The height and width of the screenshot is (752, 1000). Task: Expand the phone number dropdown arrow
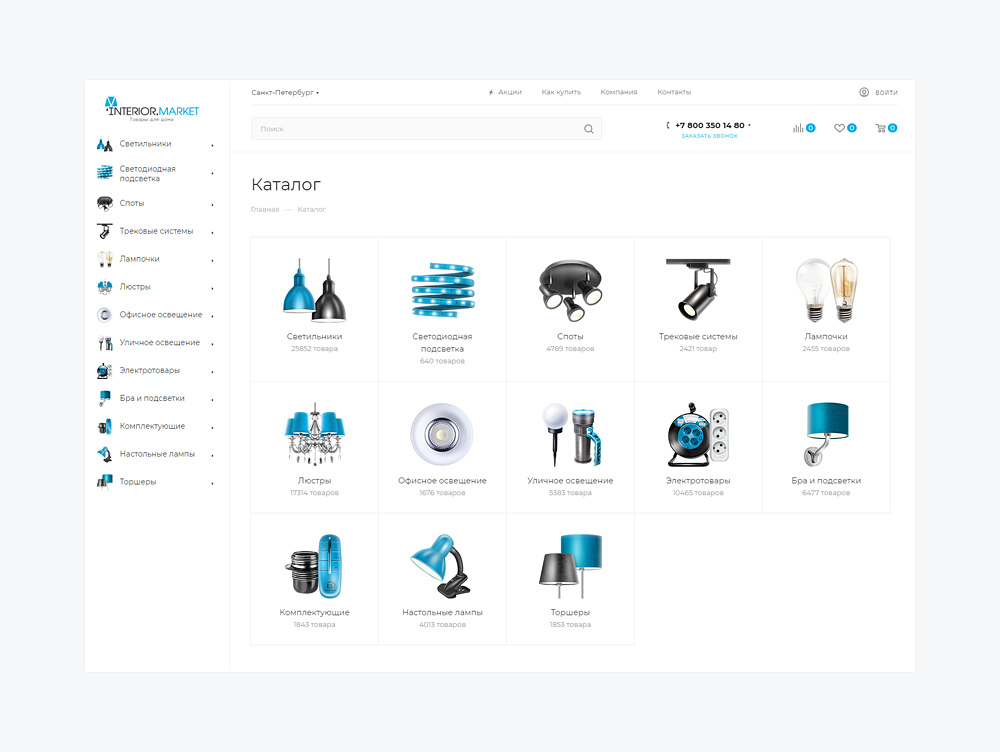750,126
